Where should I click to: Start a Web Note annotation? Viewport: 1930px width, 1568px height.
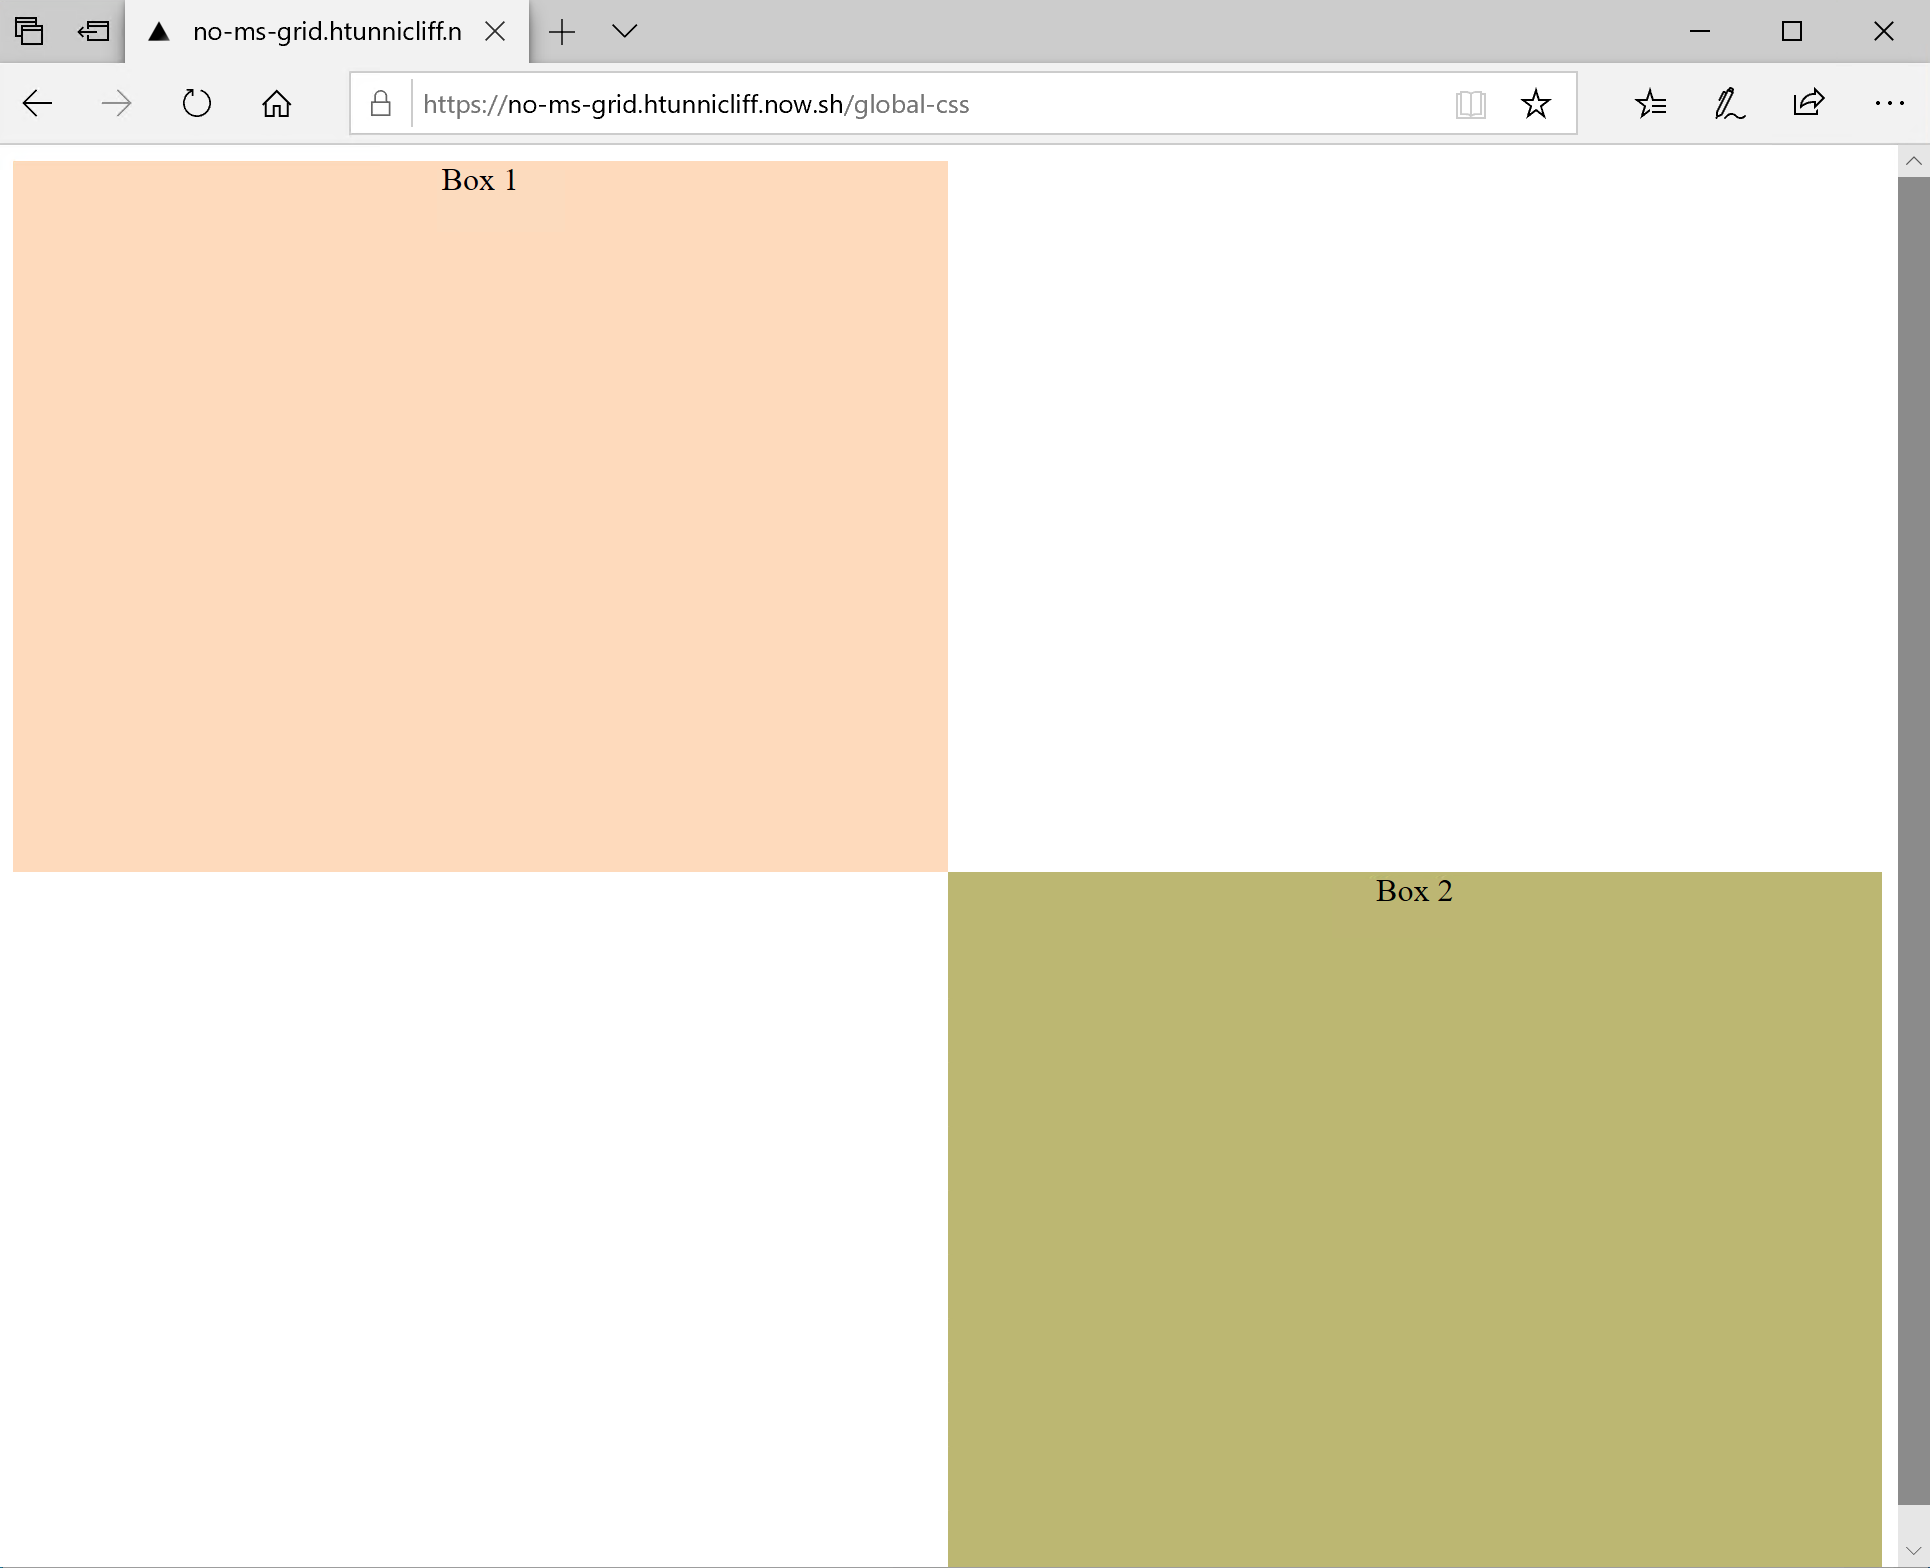1729,103
